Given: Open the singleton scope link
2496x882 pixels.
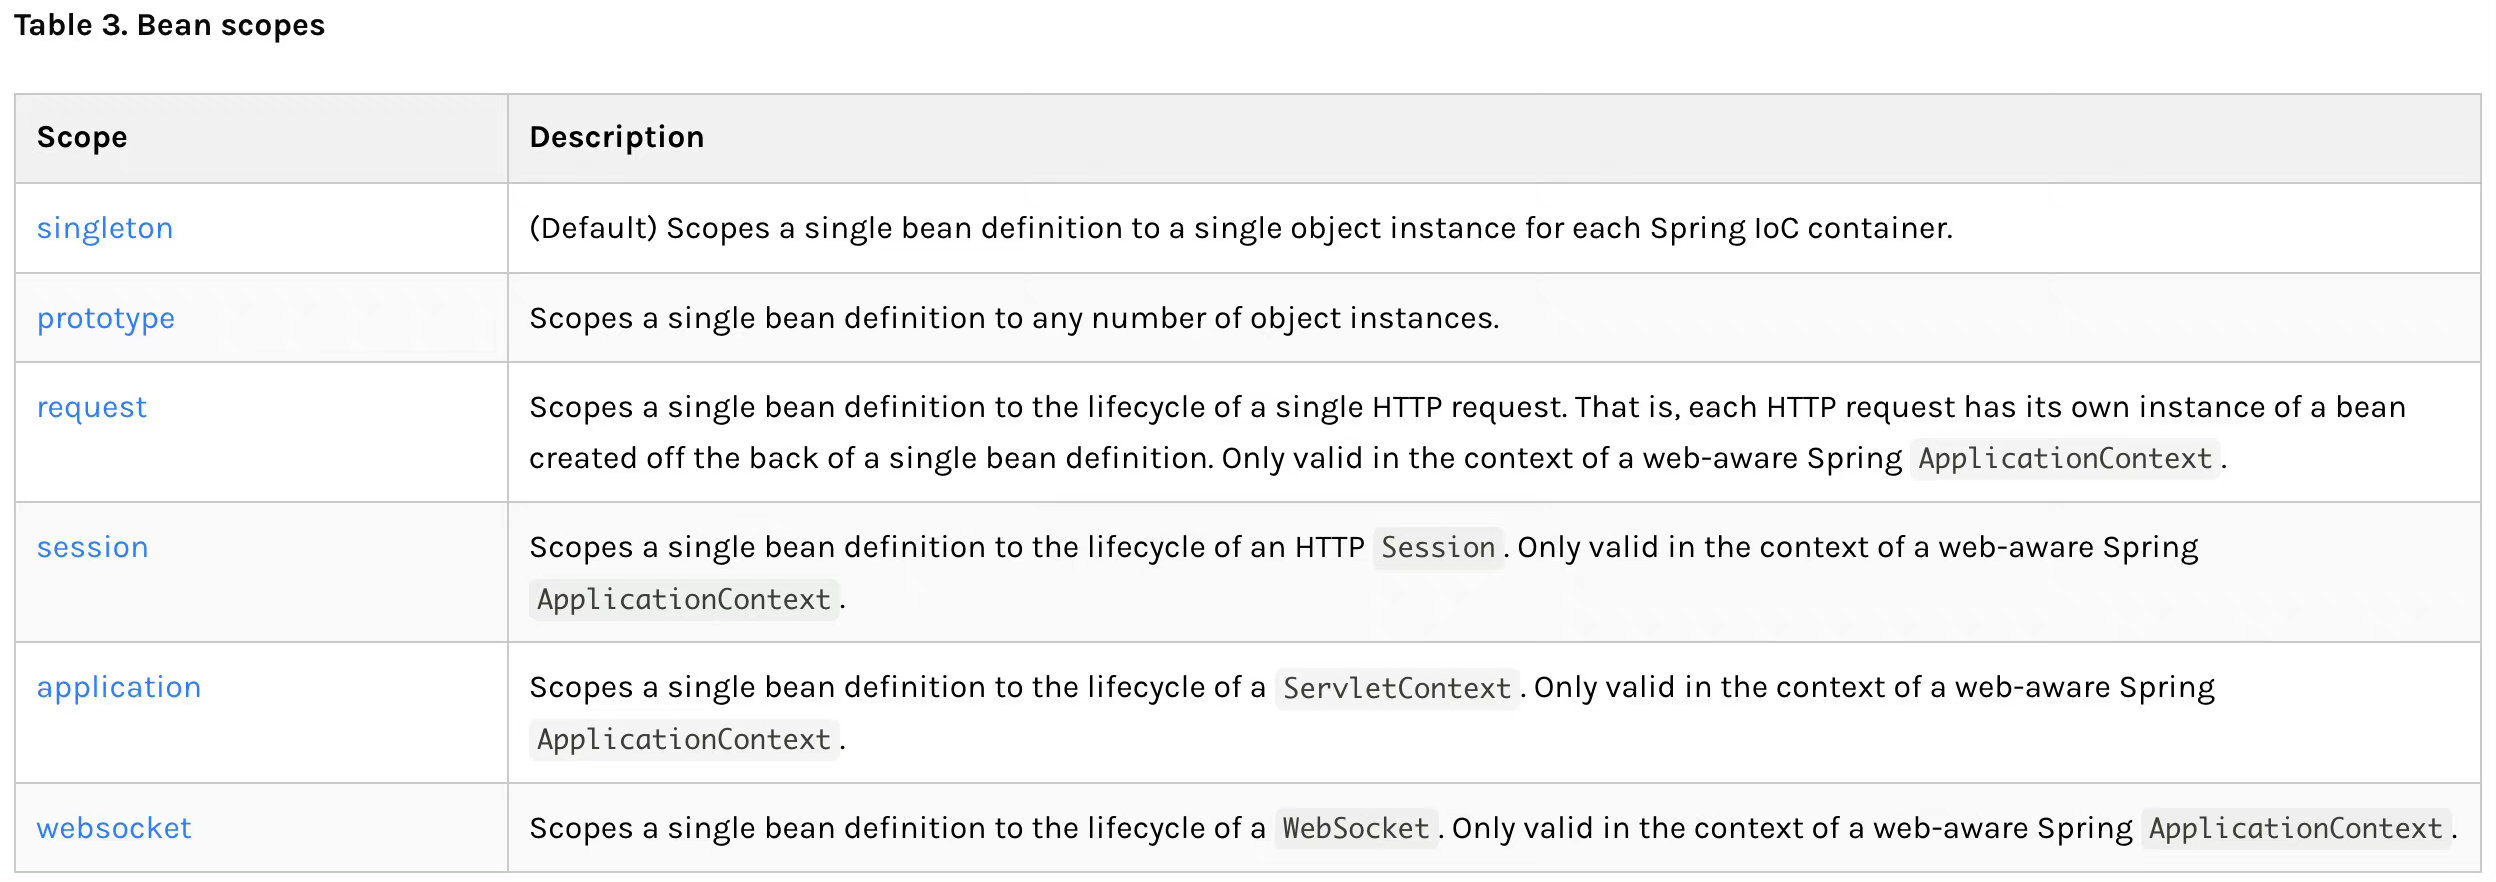Looking at the screenshot, I should click(105, 228).
